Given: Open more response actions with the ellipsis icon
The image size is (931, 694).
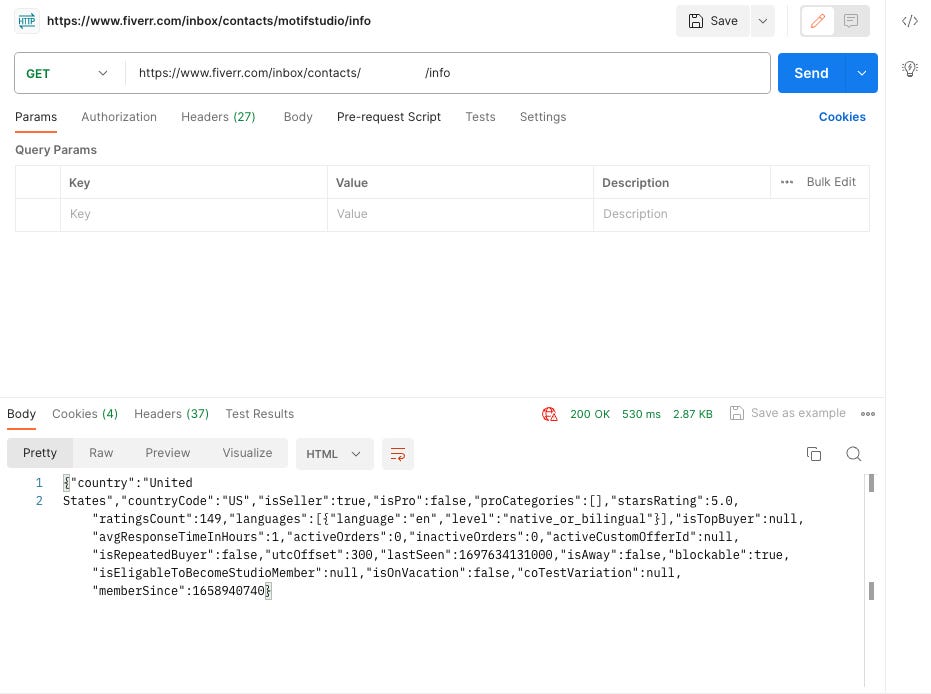Looking at the screenshot, I should click(868, 413).
